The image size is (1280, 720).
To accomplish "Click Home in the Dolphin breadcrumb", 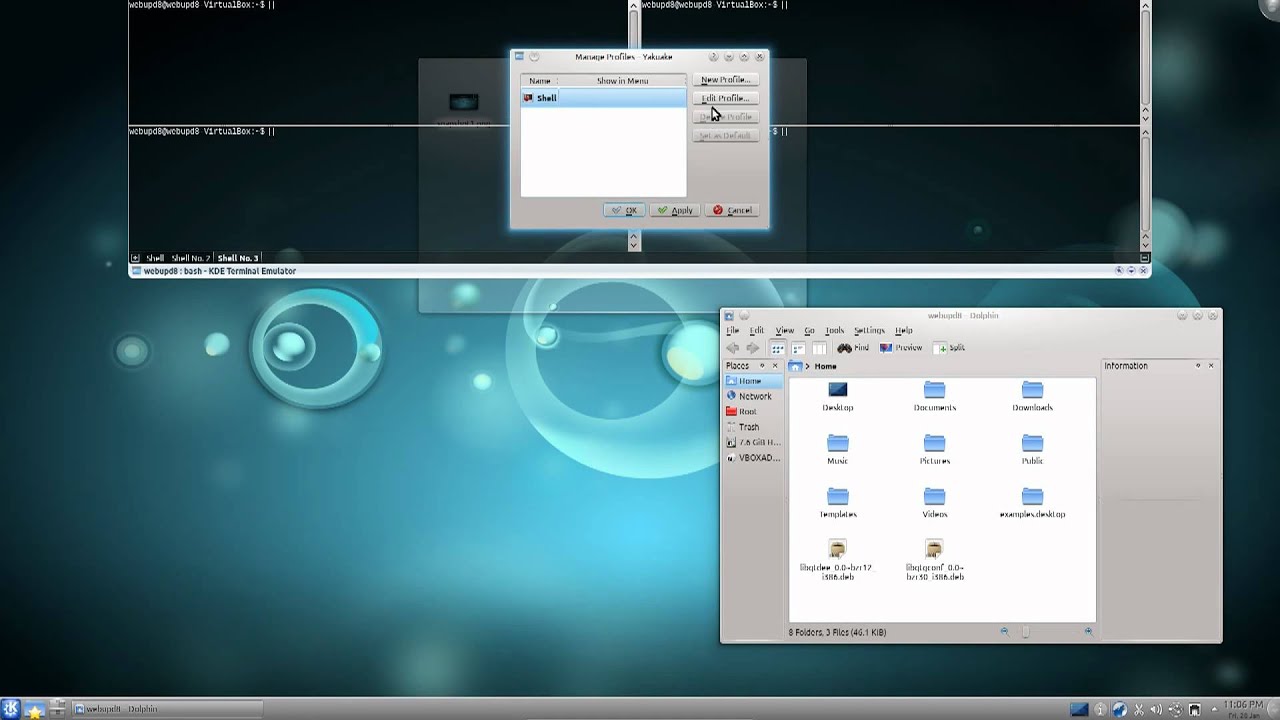I will pyautogui.click(x=825, y=366).
